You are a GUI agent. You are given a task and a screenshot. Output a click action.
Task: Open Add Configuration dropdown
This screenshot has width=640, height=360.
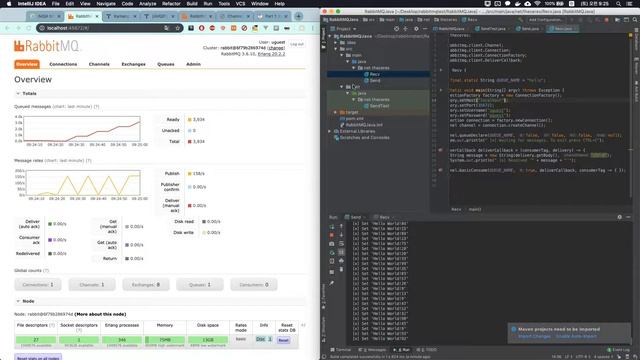point(546,20)
